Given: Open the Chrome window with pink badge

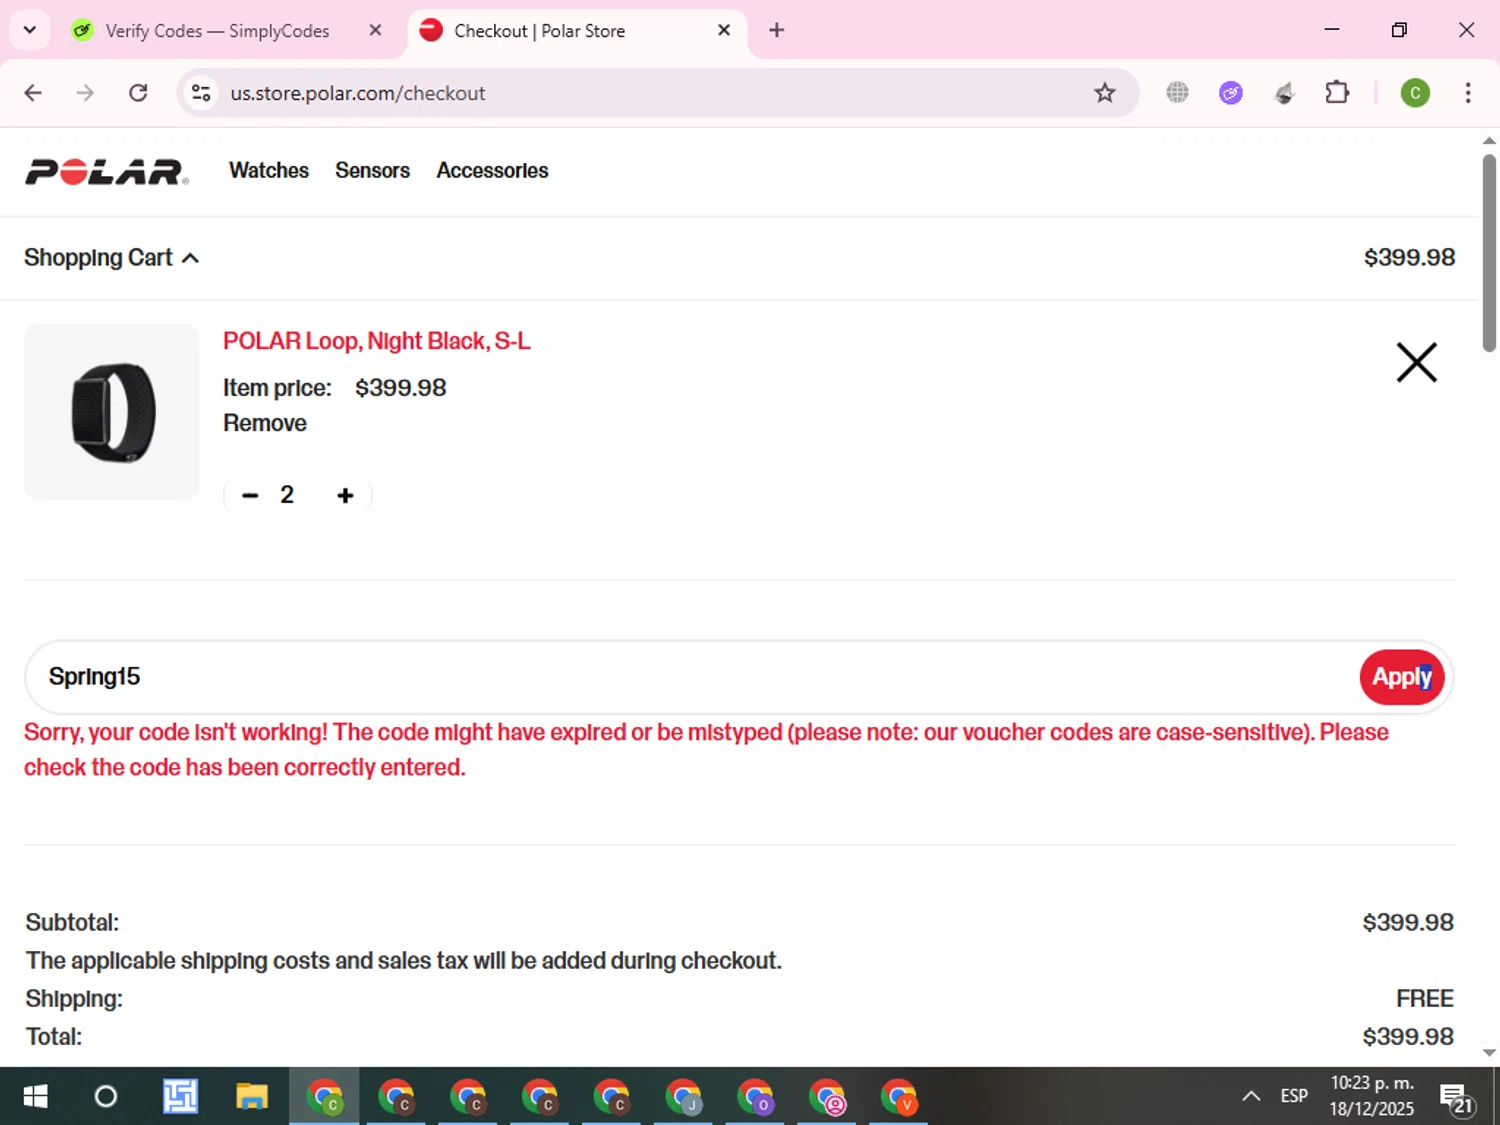Looking at the screenshot, I should [x=827, y=1097].
